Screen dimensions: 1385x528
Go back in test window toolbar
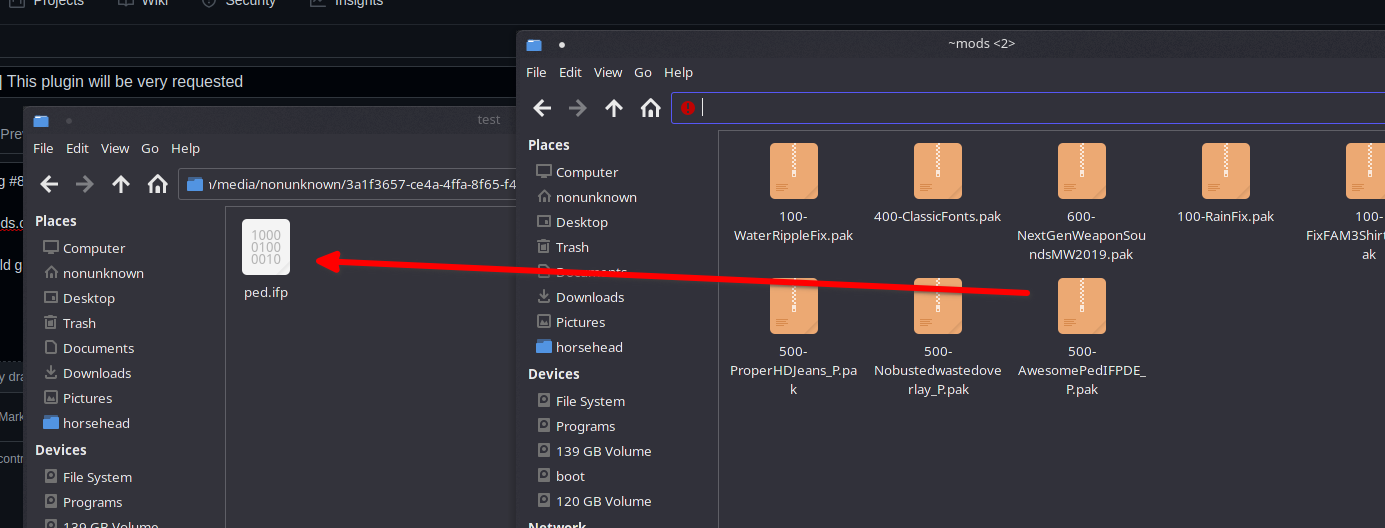(x=49, y=184)
